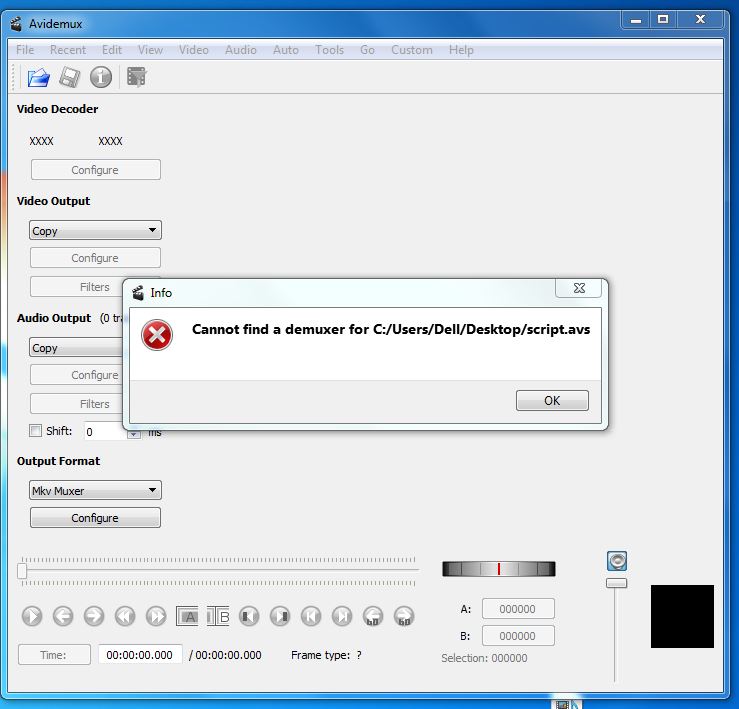Click the B marker value field
Viewport: 739px width, 709px height.
tap(518, 636)
